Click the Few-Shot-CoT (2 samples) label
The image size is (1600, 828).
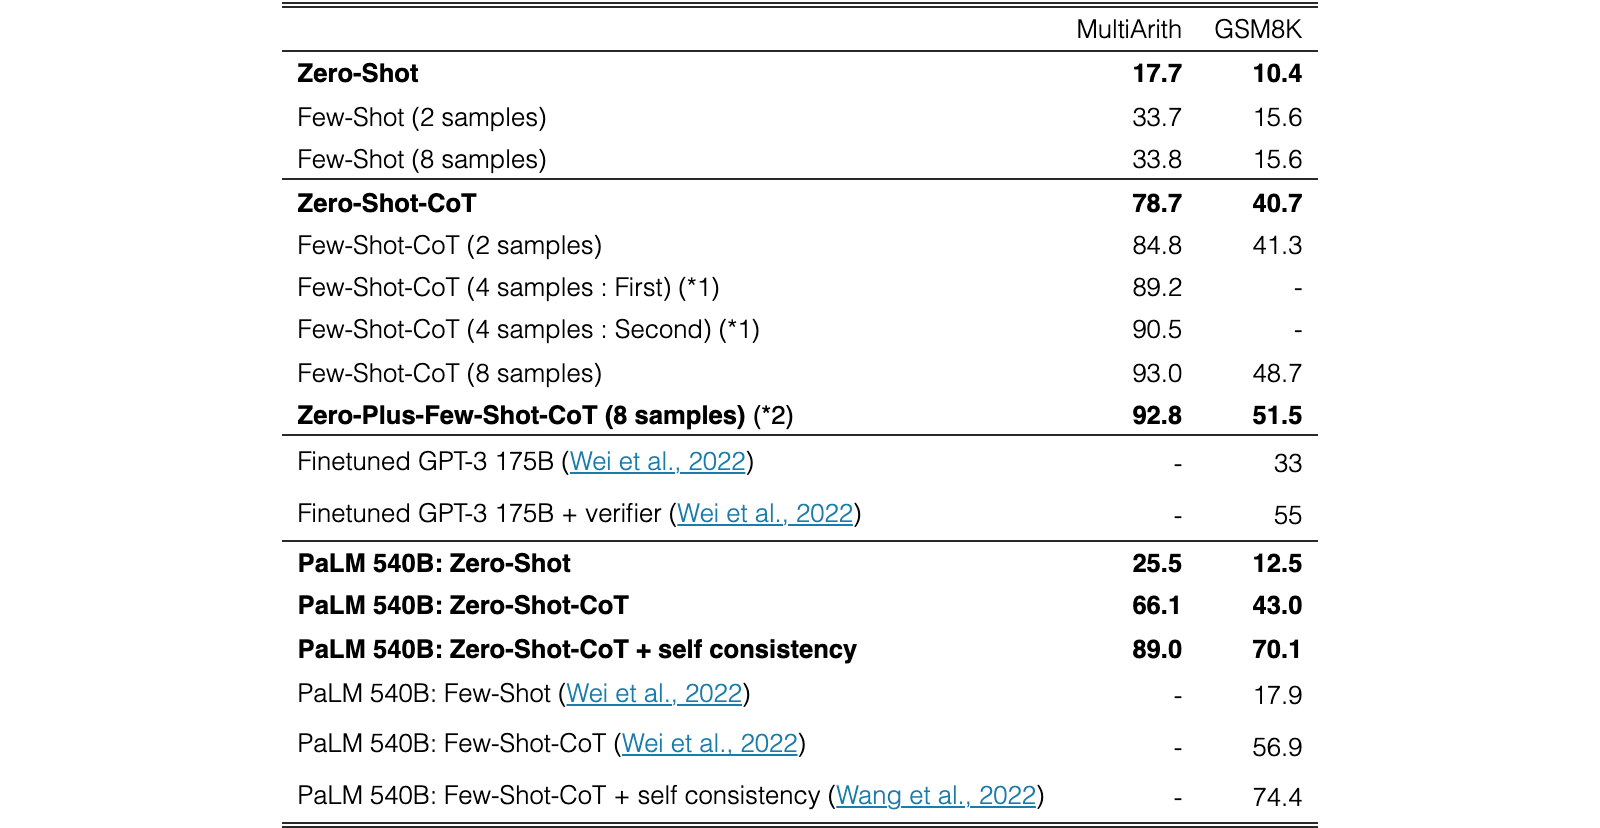[450, 246]
